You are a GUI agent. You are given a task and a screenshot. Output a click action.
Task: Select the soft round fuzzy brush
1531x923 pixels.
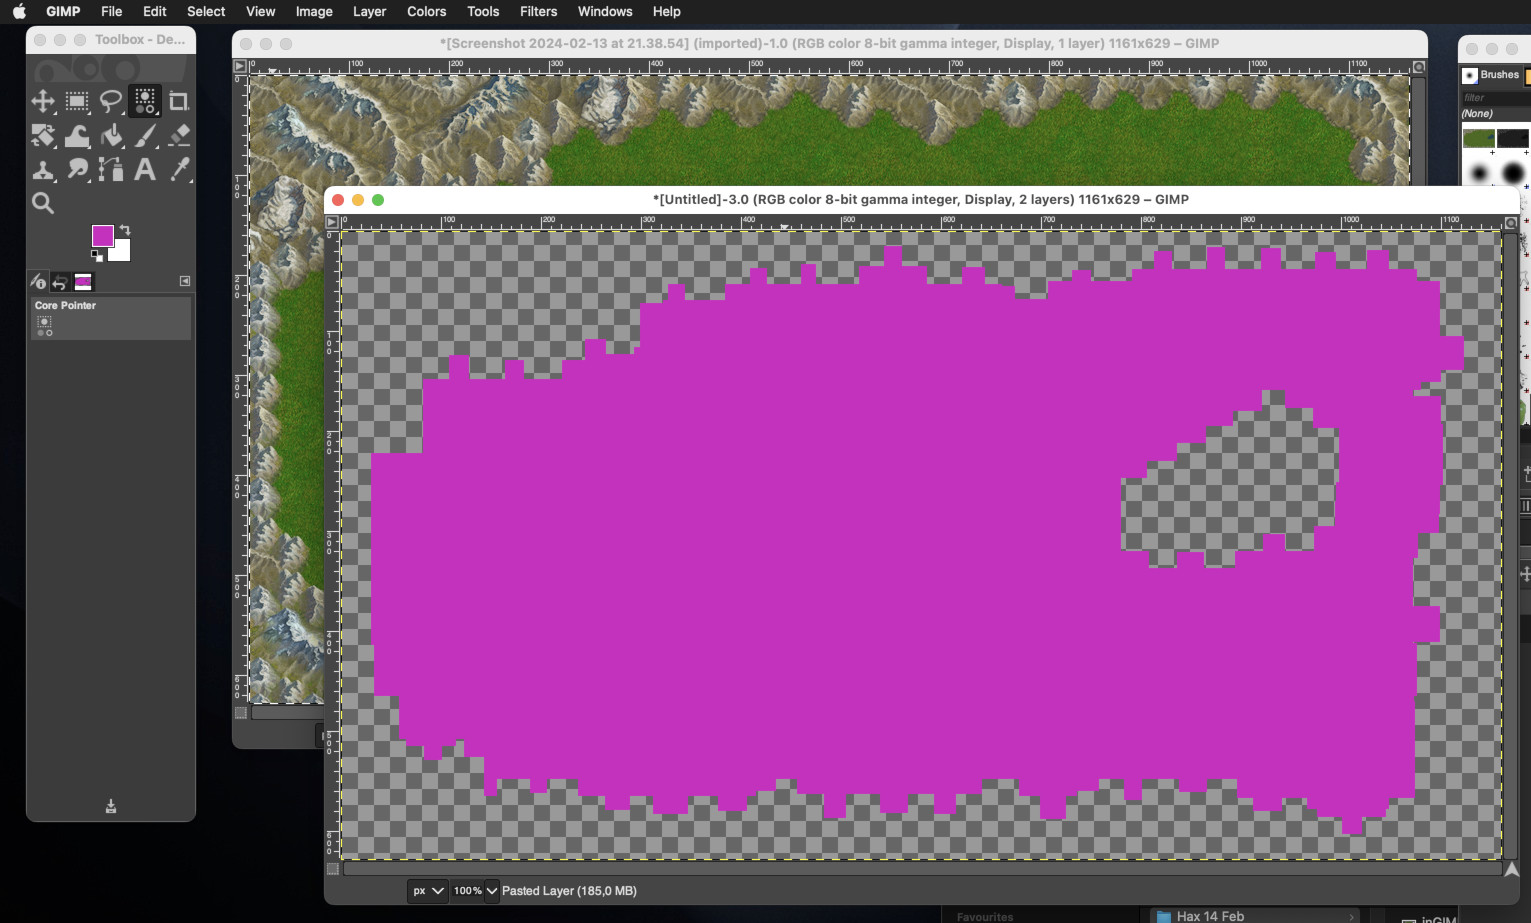pyautogui.click(x=1479, y=174)
